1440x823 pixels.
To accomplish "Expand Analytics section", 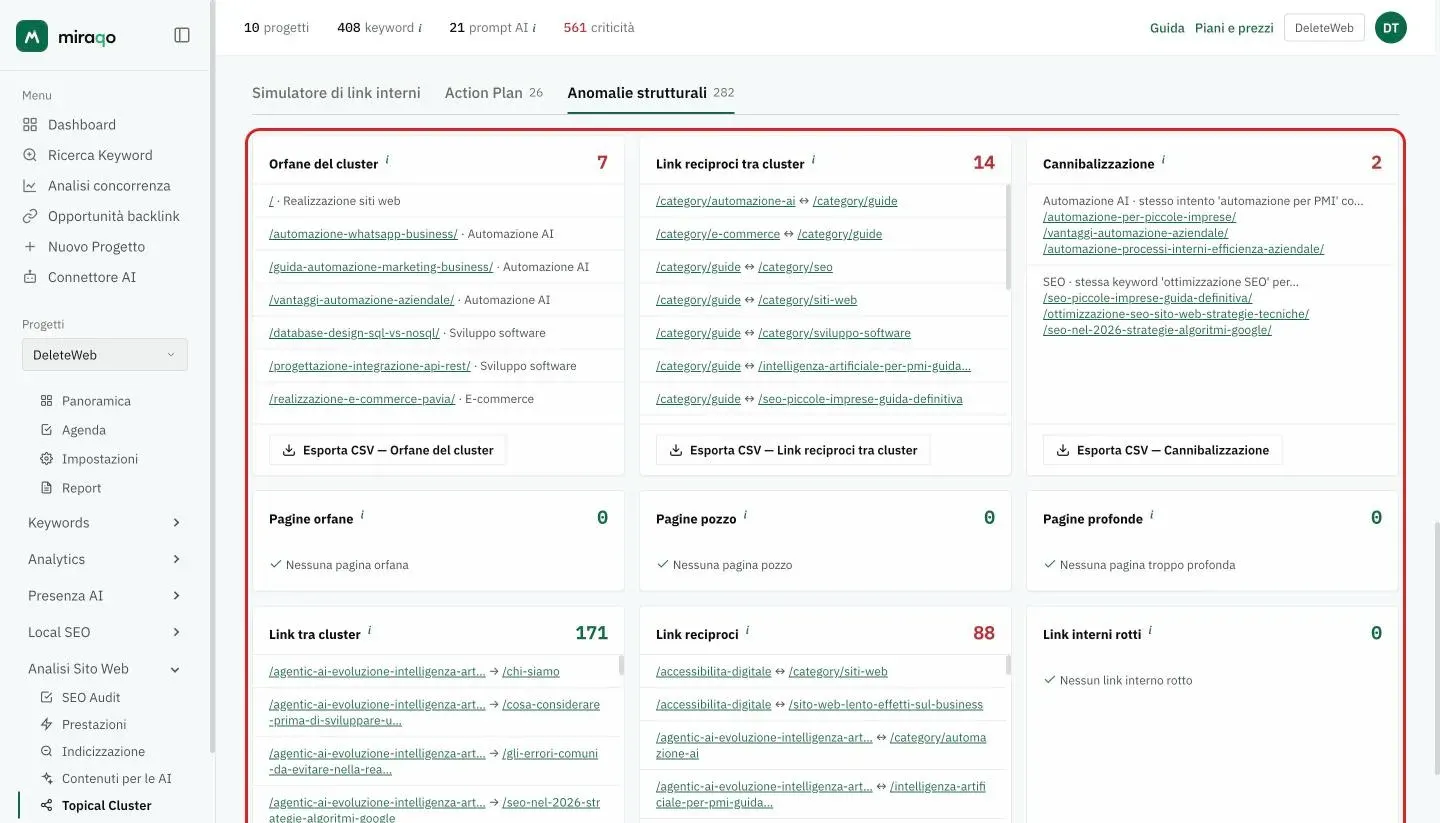I will 105,559.
